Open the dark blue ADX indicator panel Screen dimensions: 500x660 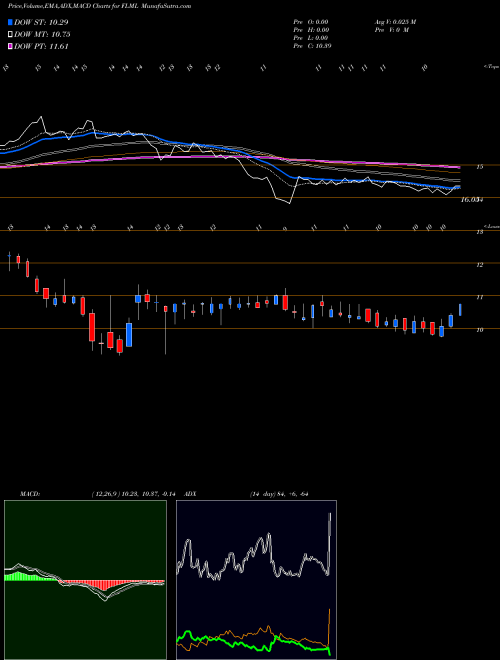click(256, 580)
